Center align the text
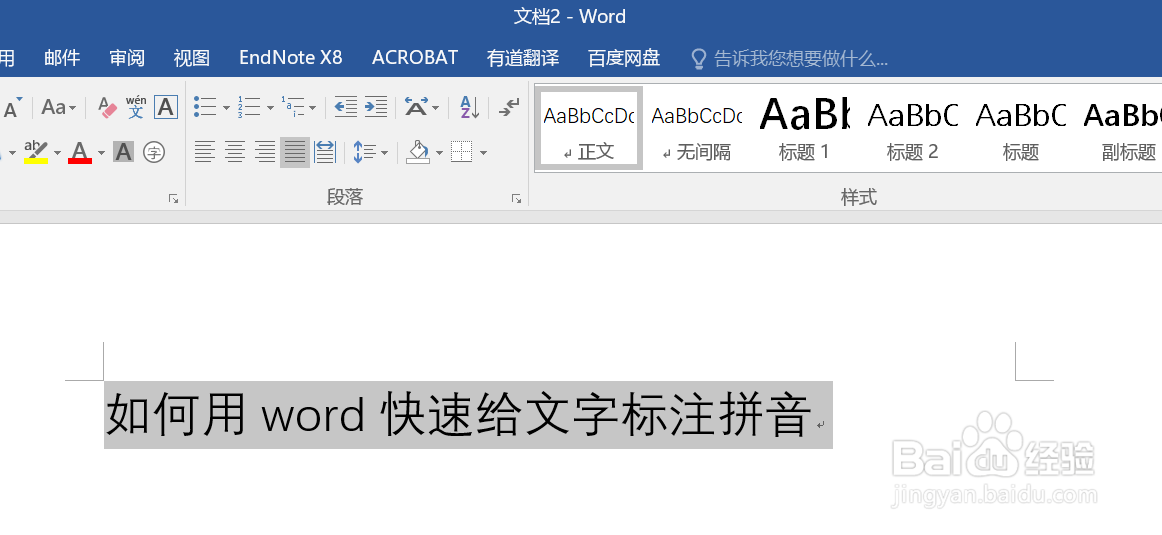The image size is (1162, 535). [235, 153]
